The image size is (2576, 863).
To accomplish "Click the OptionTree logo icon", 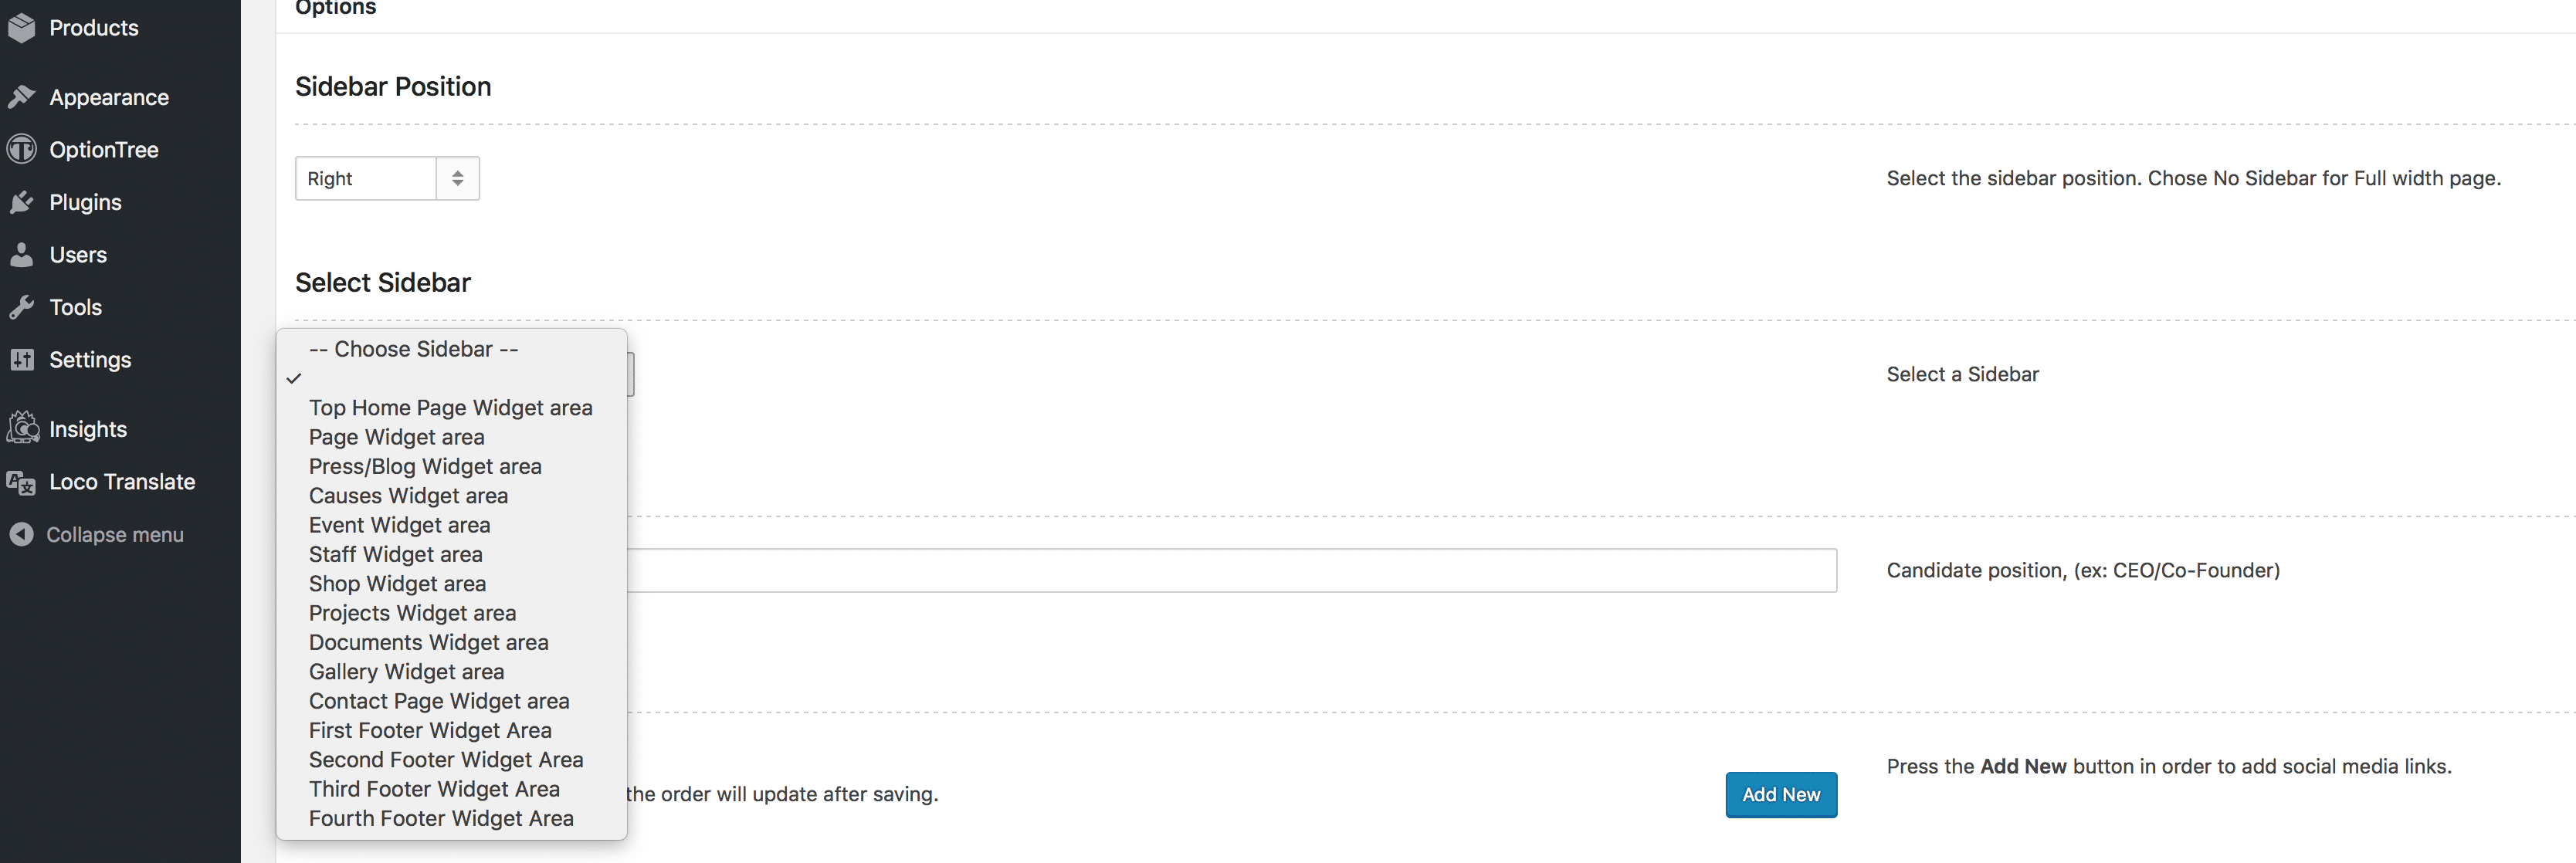I will pos(21,149).
